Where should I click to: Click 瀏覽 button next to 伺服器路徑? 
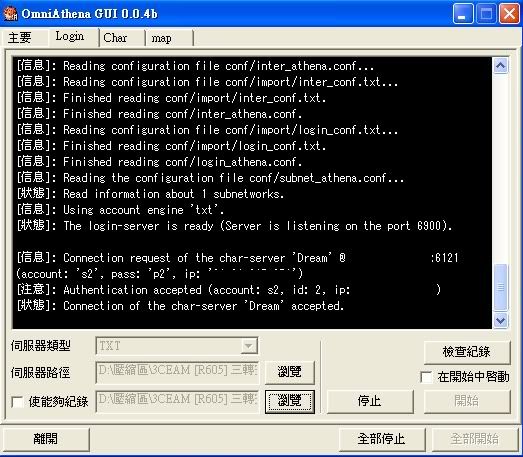[290, 372]
